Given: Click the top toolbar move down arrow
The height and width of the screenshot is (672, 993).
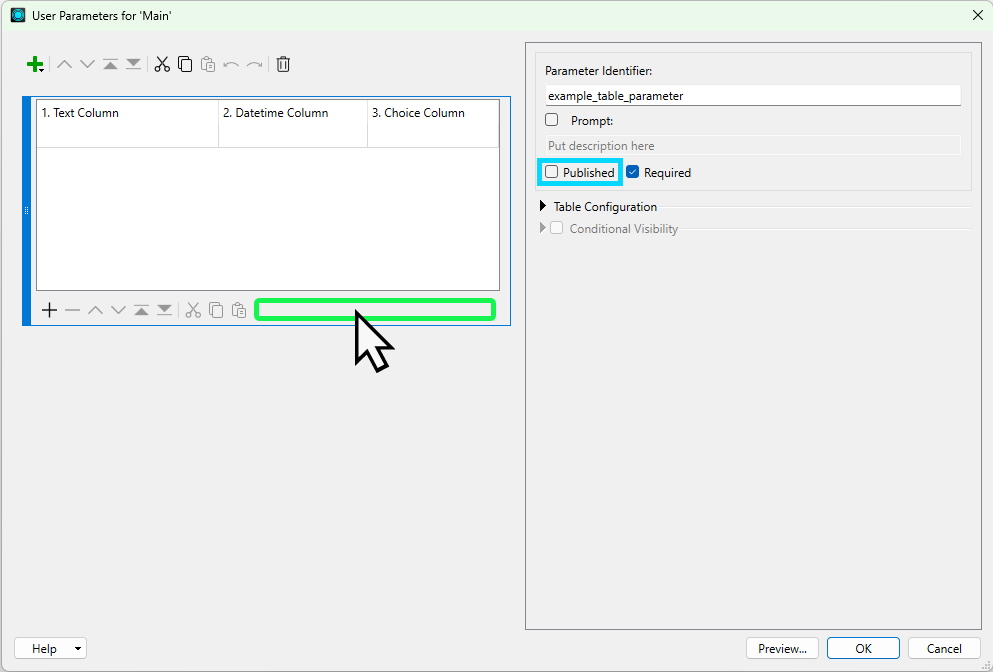Looking at the screenshot, I should point(87,65).
